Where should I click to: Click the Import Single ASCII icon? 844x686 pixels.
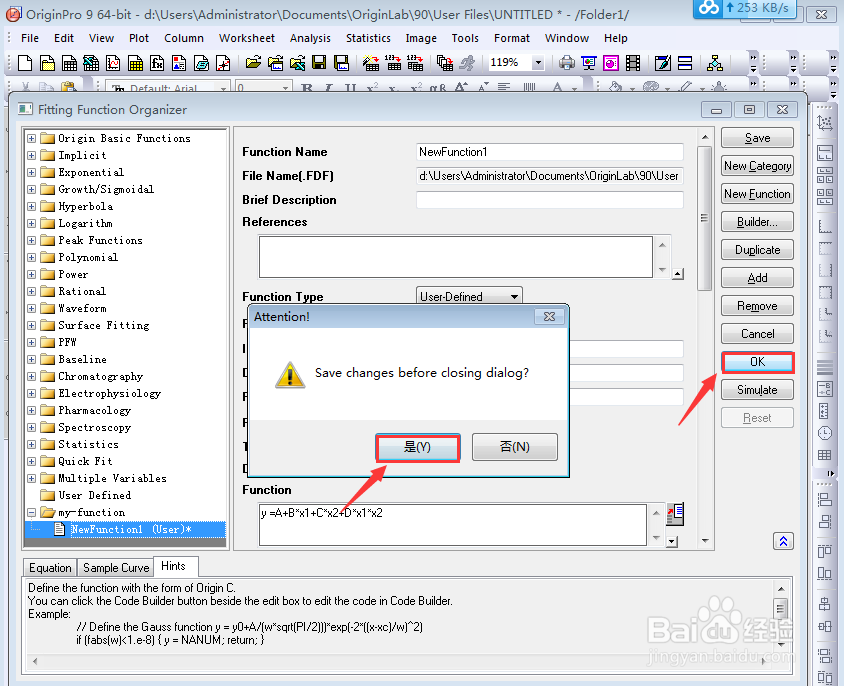[x=393, y=63]
